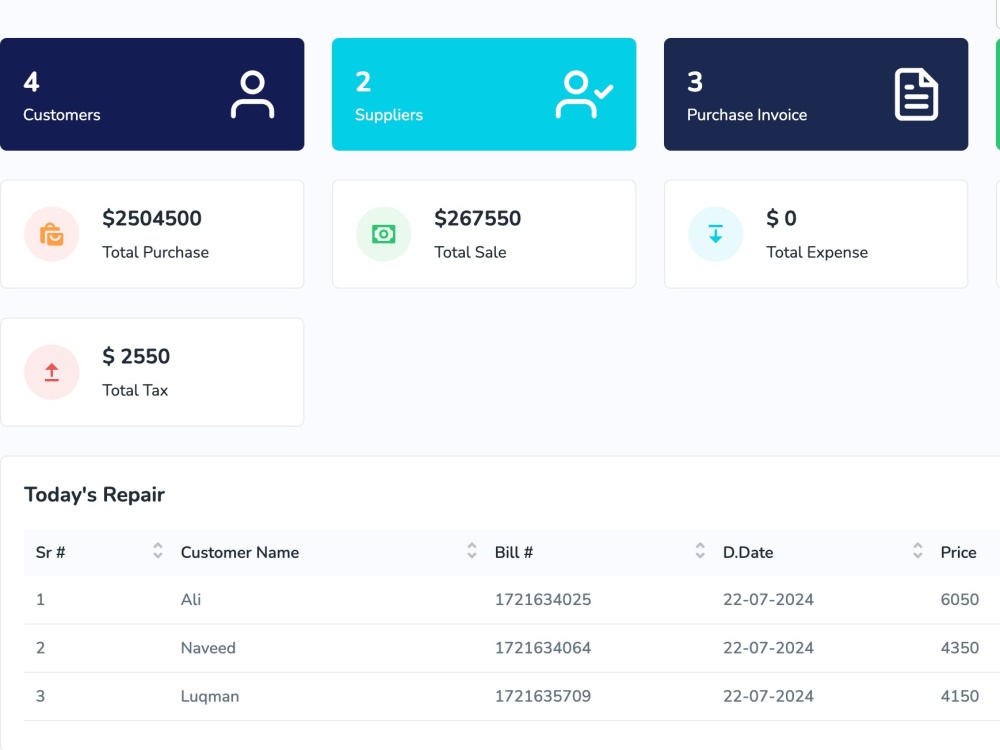1000x750 pixels.
Task: Select the Total Sale $267550 card
Action: pyautogui.click(x=484, y=234)
